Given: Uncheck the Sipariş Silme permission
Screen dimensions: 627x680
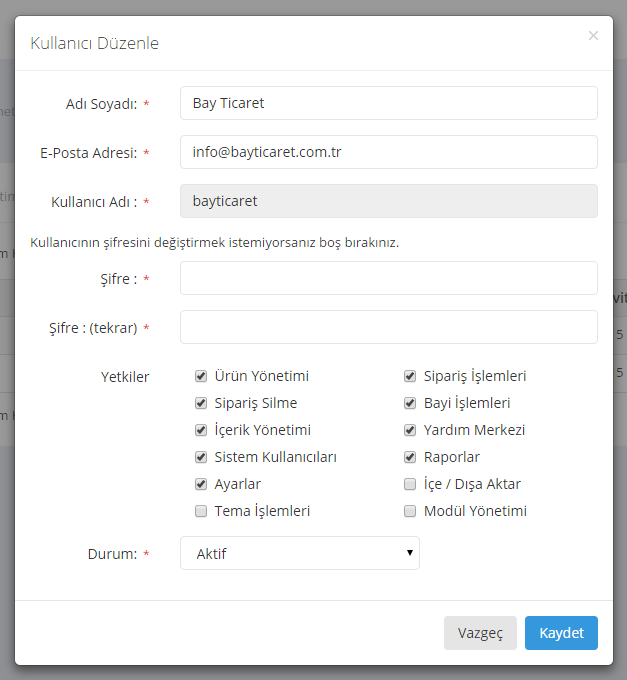Looking at the screenshot, I should click(201, 404).
